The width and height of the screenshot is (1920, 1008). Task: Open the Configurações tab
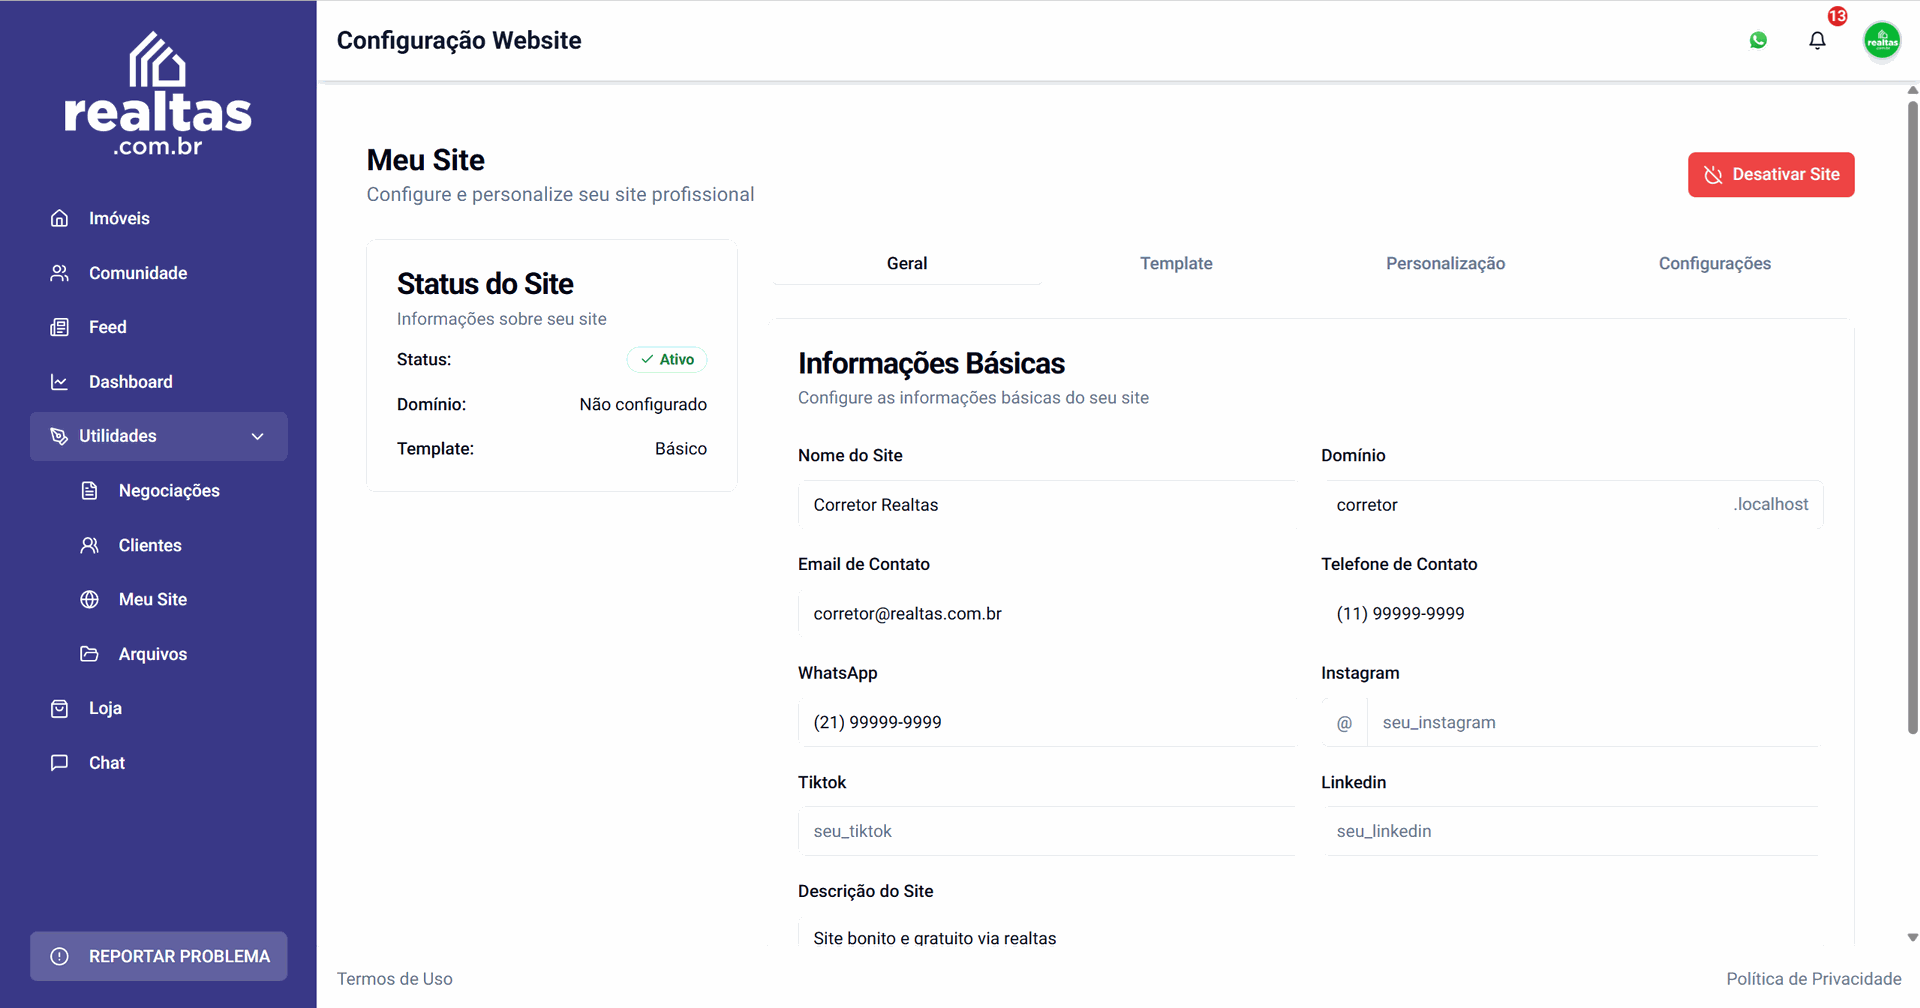pos(1714,263)
